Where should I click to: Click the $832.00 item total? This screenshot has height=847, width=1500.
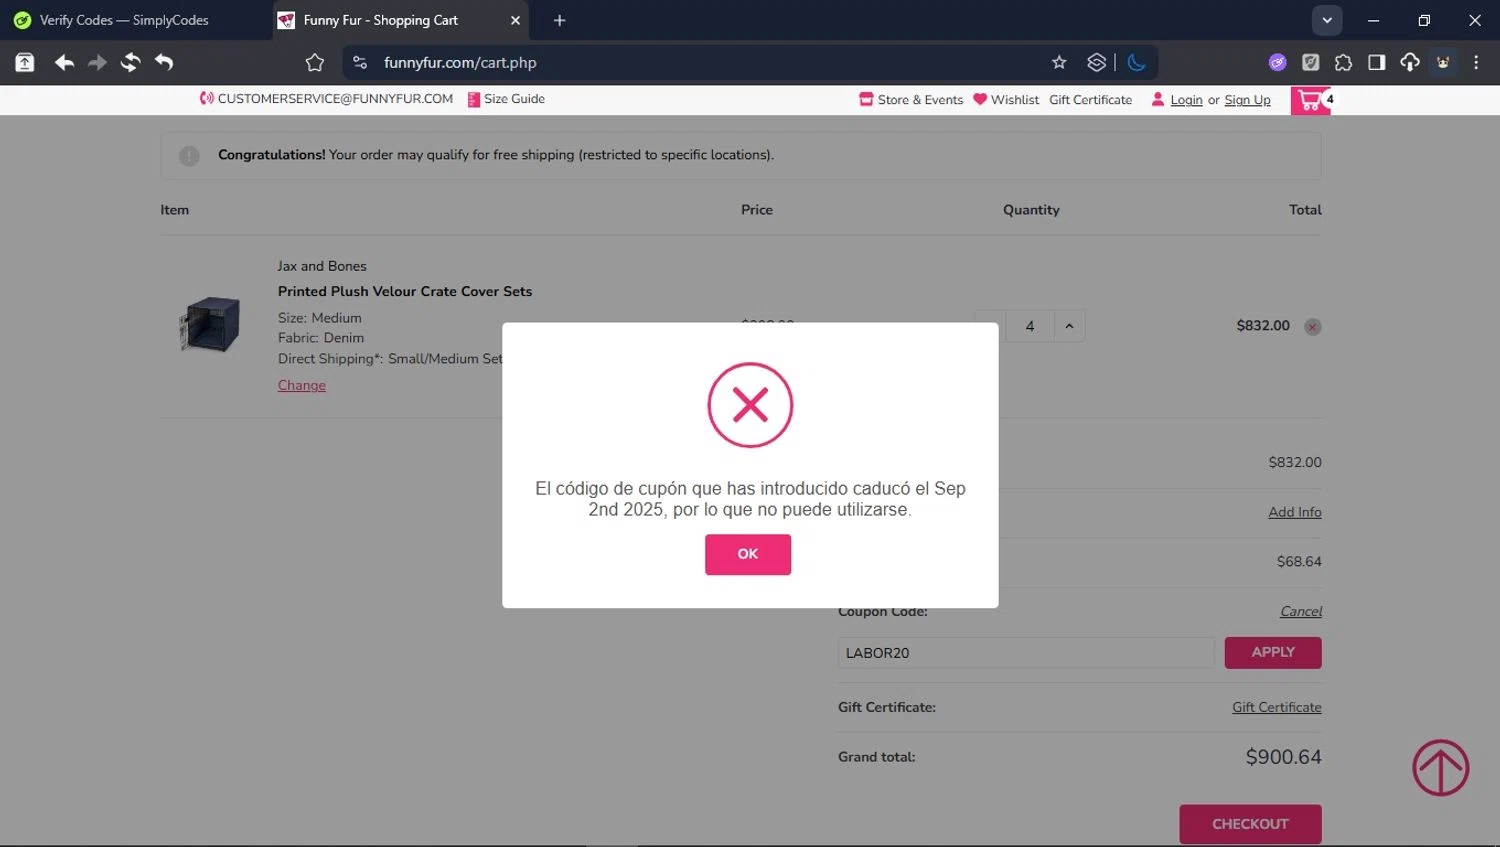[x=1263, y=326]
